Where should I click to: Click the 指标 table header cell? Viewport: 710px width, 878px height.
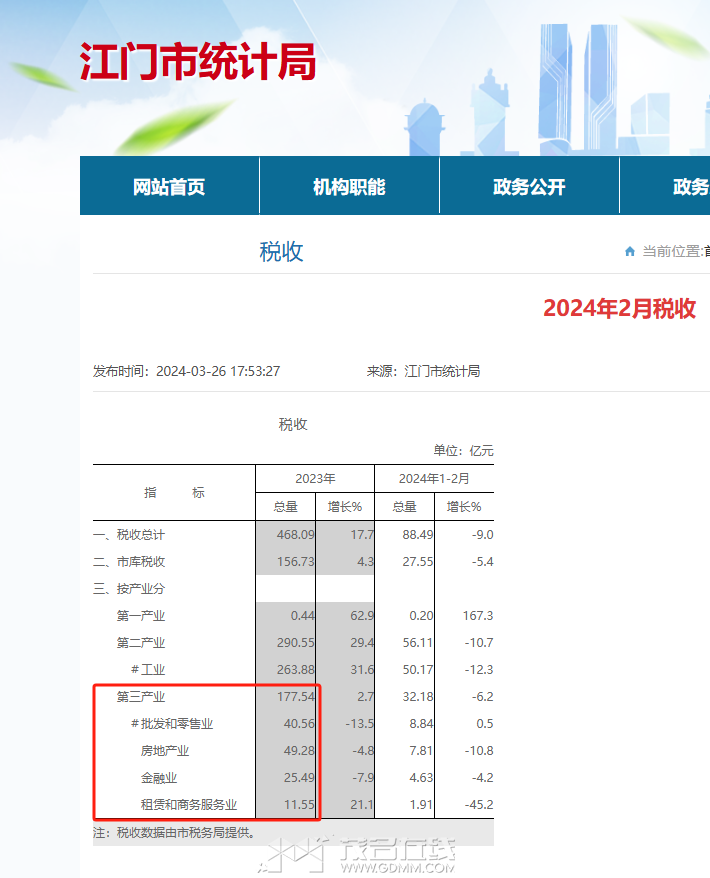pos(174,492)
